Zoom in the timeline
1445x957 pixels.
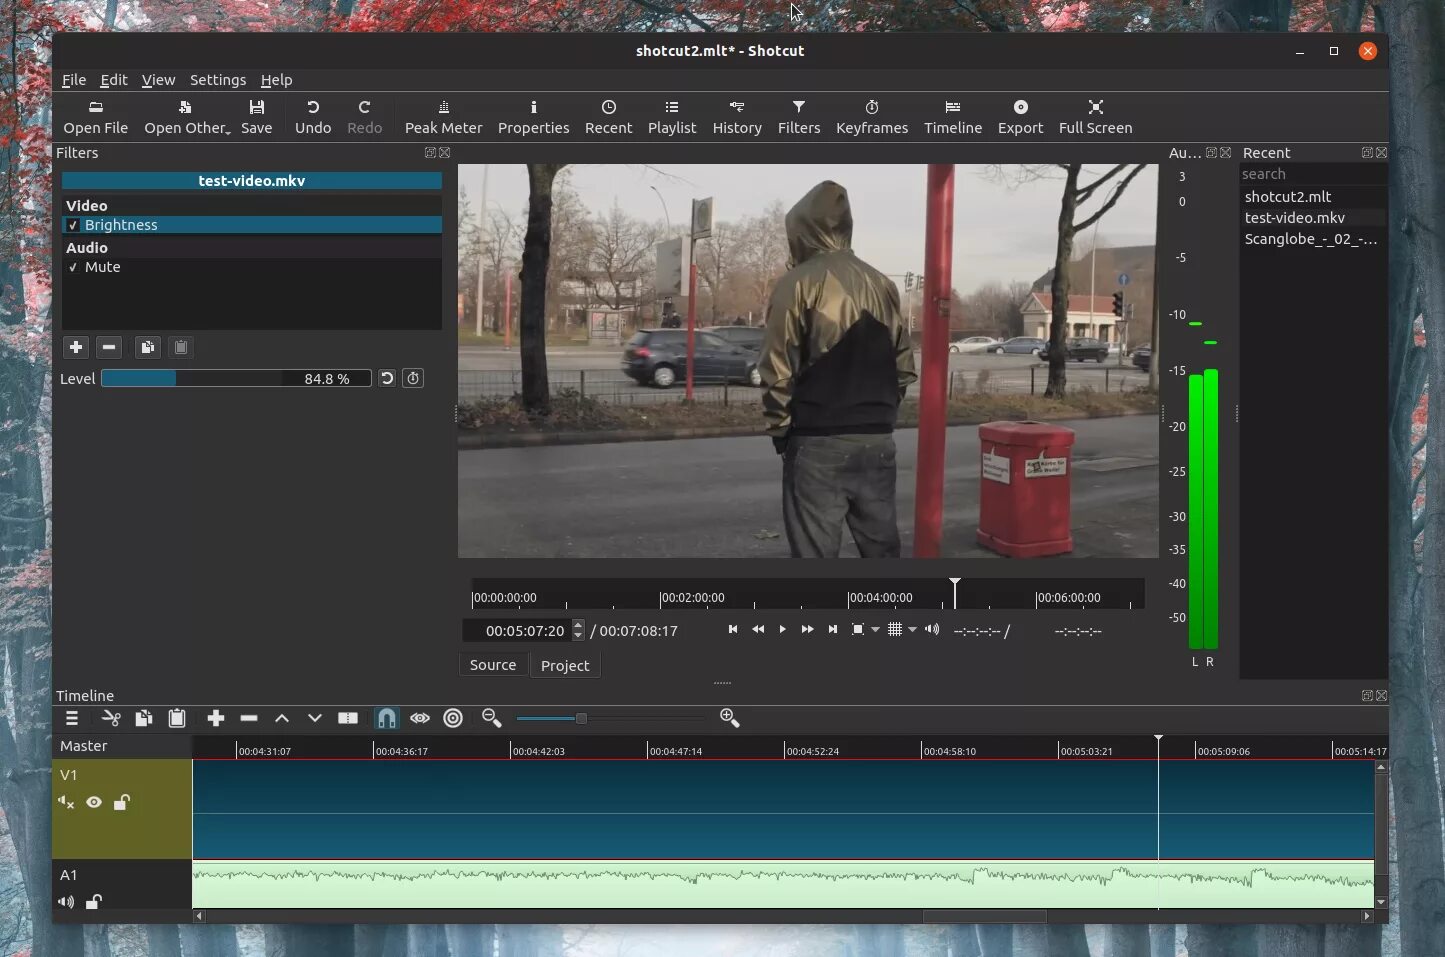(x=729, y=718)
